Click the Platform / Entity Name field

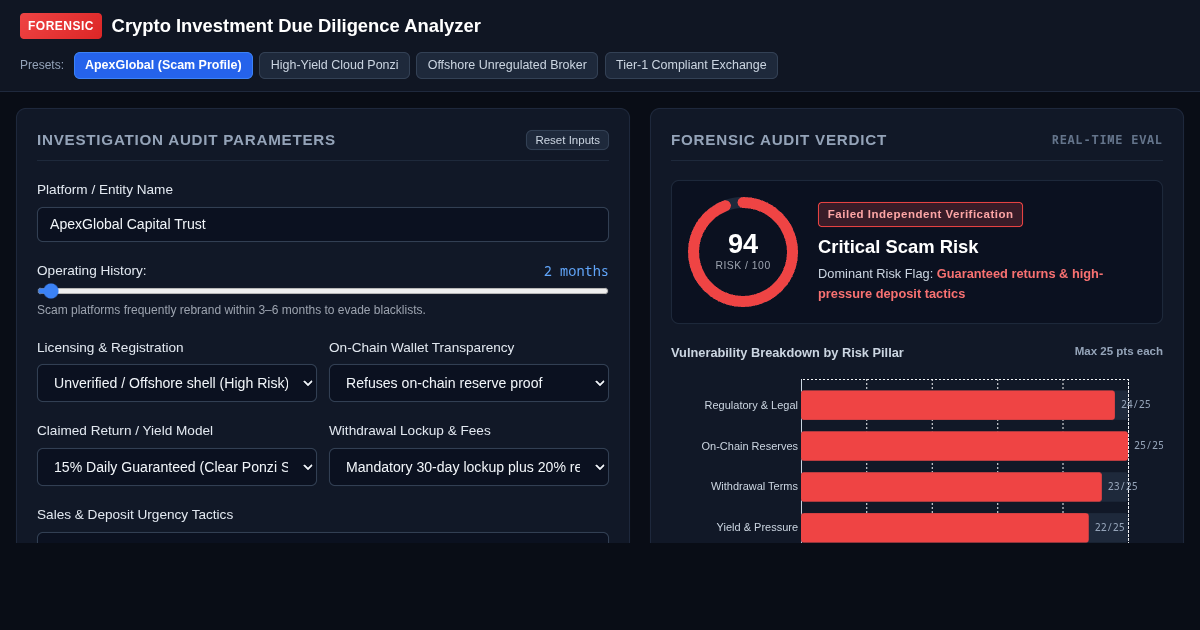(323, 224)
